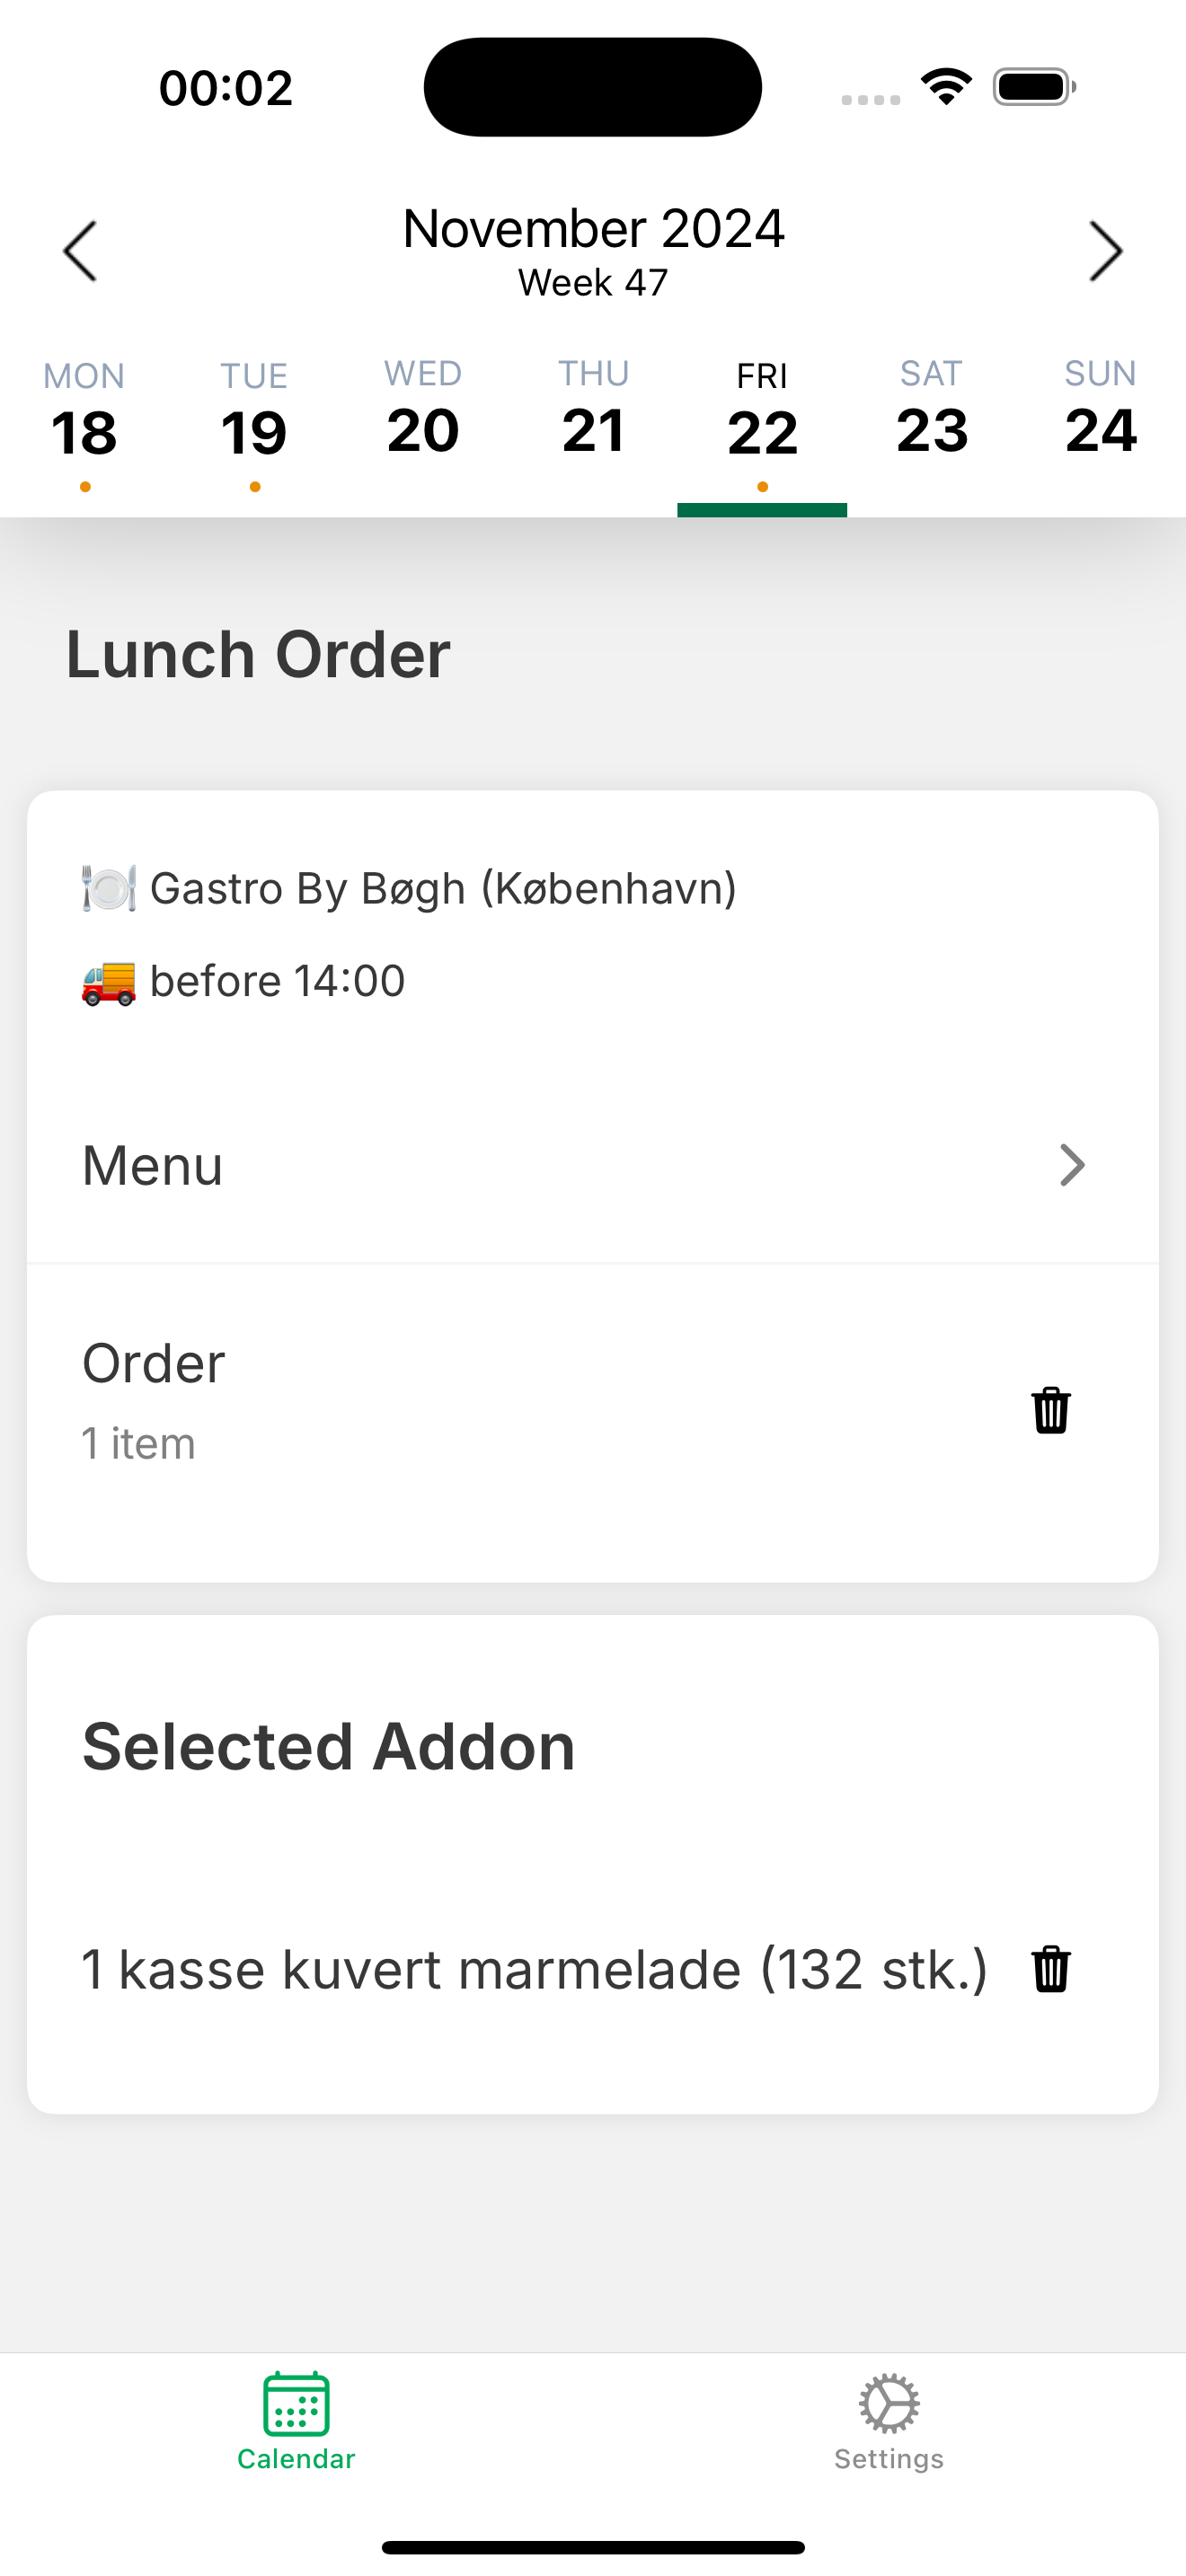Remove the kuvert marmelade addon

[x=1051, y=1969]
